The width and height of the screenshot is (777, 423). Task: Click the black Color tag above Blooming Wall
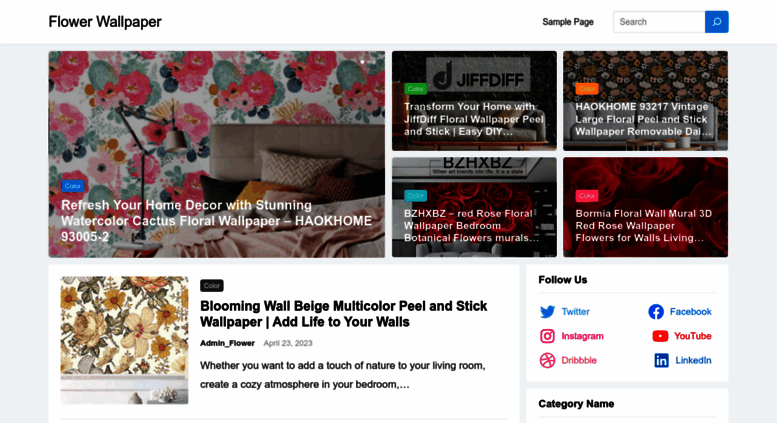point(212,285)
